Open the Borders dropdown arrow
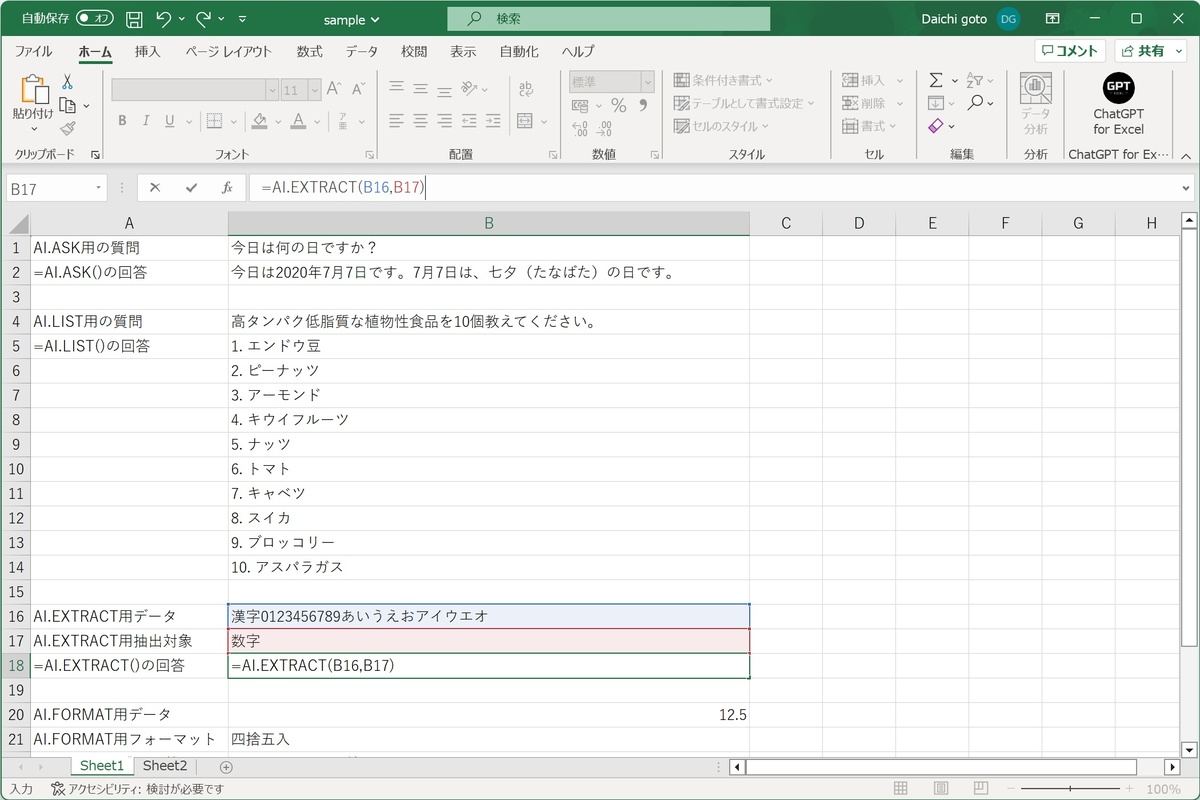This screenshot has height=800, width=1200. 232,121
